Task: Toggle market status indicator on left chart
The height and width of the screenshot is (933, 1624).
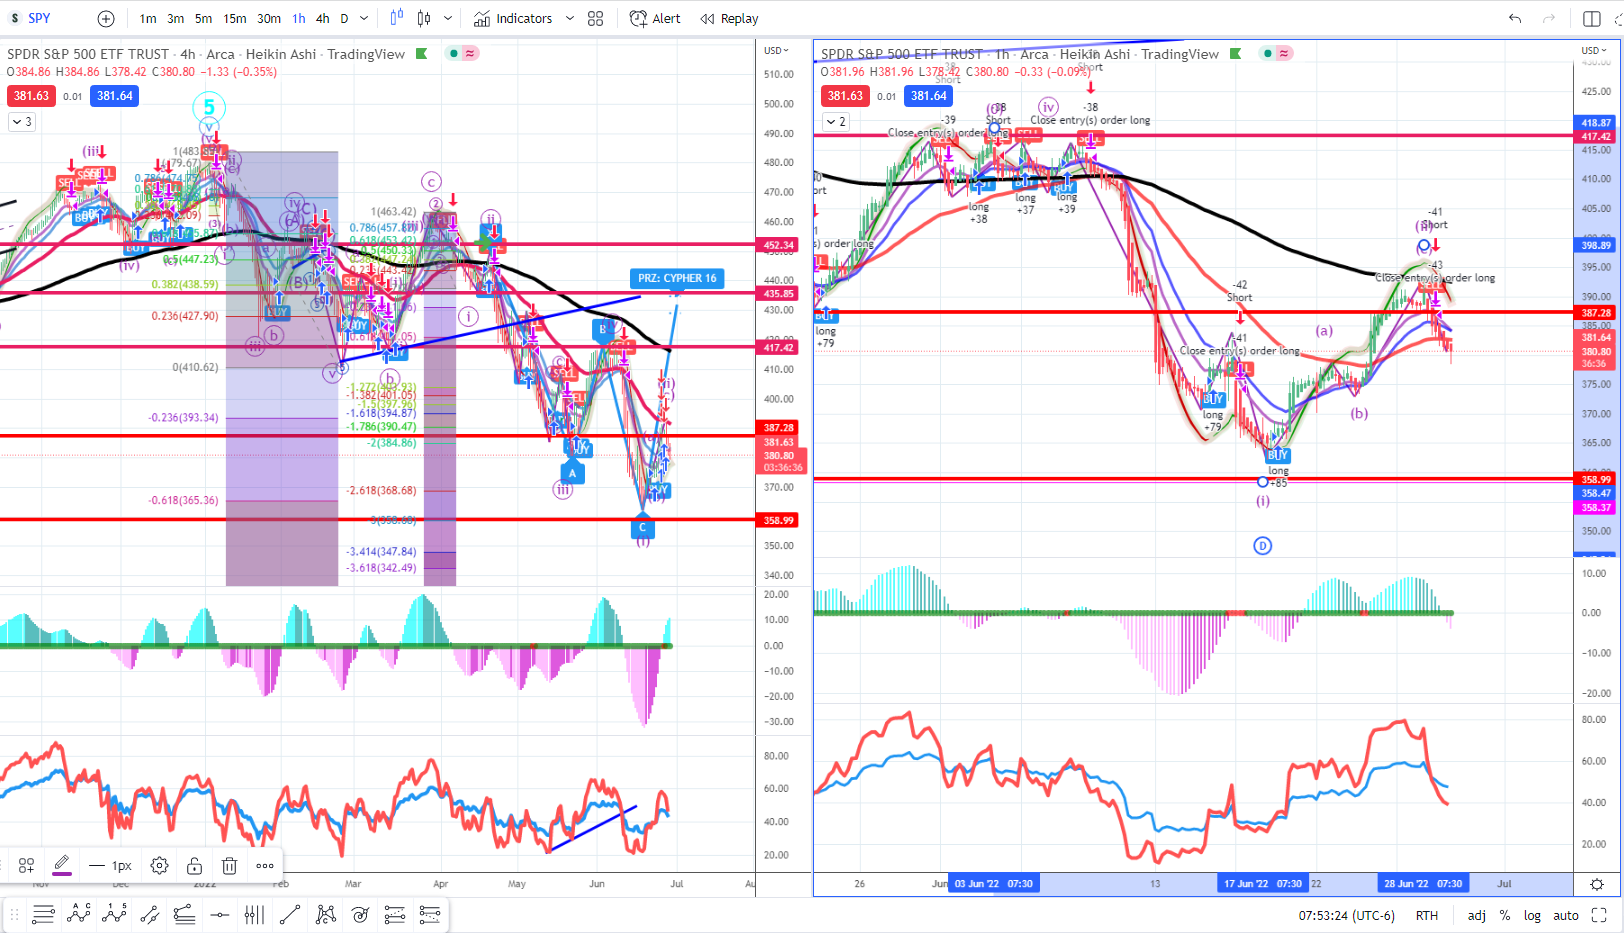Action: tap(455, 54)
